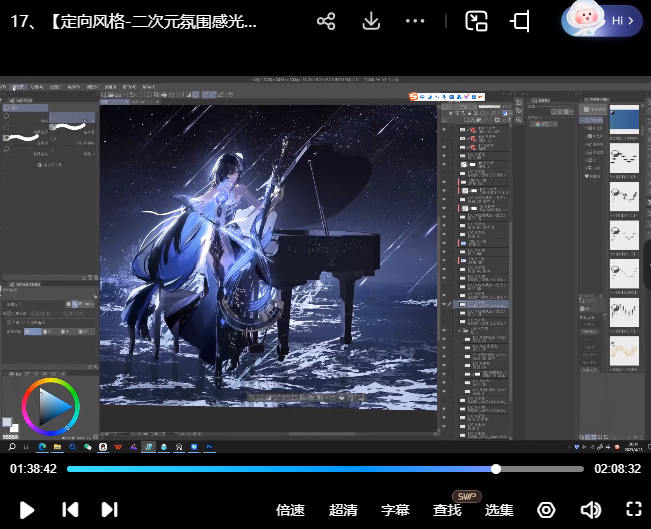This screenshot has height=529, width=651.
Task: Click the download icon
Action: [371, 21]
